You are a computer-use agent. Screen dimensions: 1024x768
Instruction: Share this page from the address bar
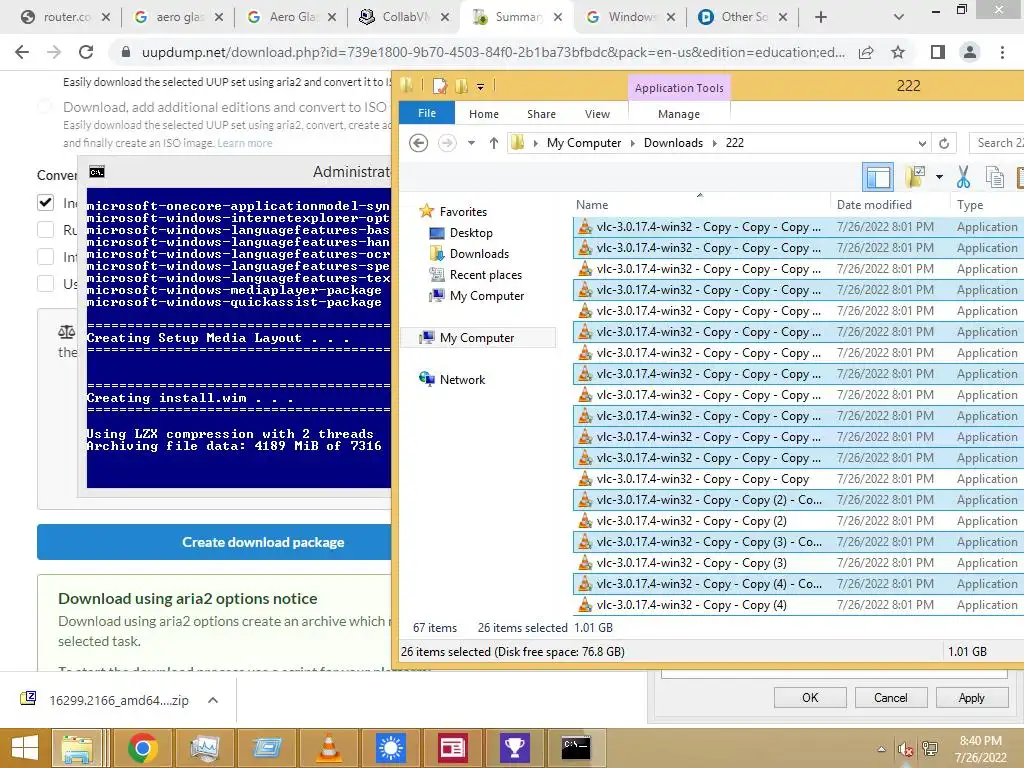(x=866, y=52)
